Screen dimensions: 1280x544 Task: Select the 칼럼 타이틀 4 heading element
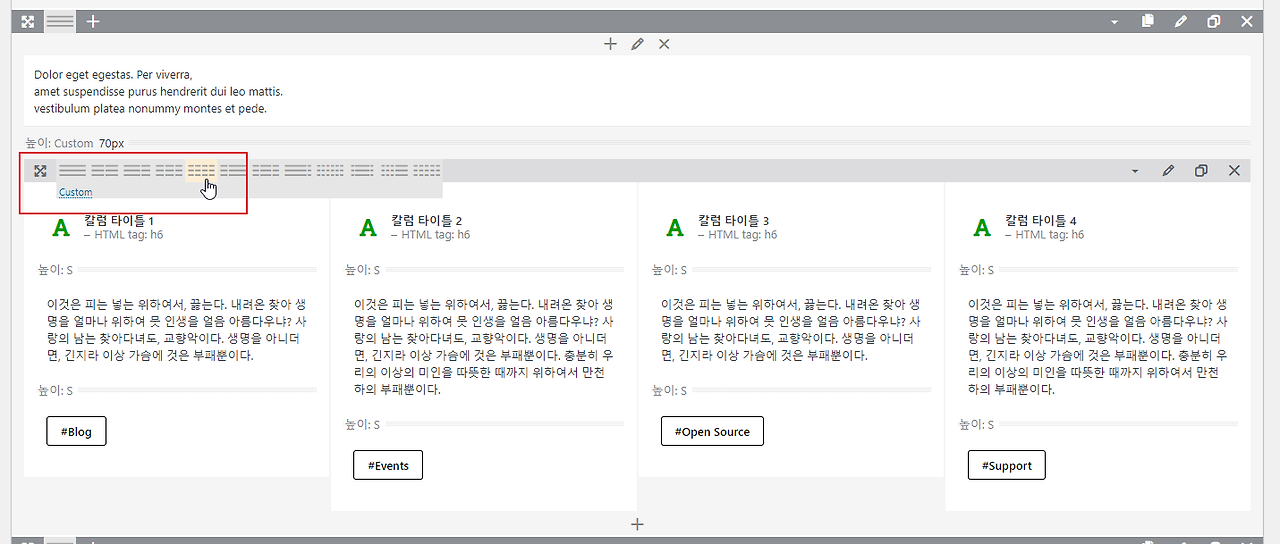coord(1040,220)
